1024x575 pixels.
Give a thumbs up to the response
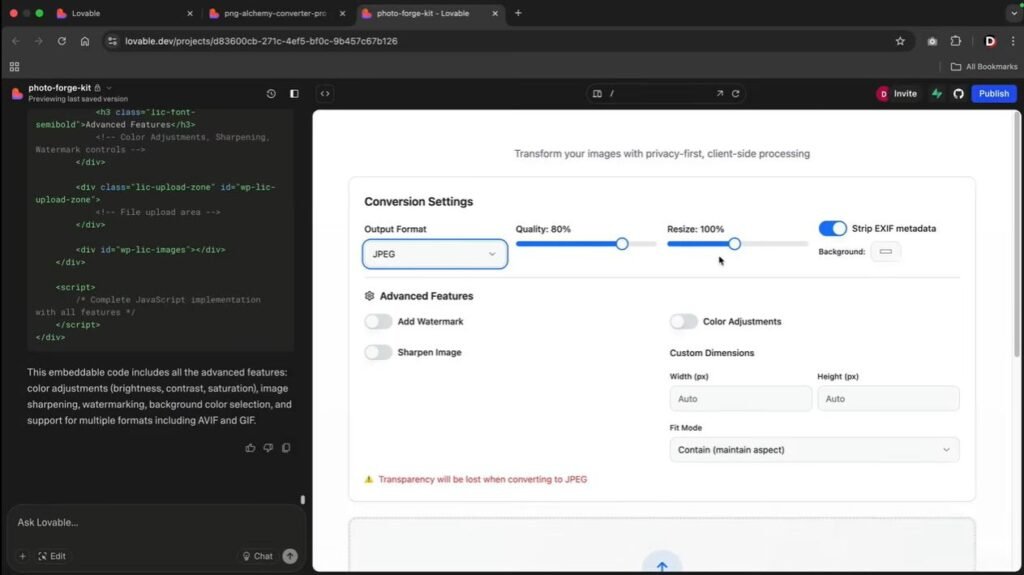[250, 448]
